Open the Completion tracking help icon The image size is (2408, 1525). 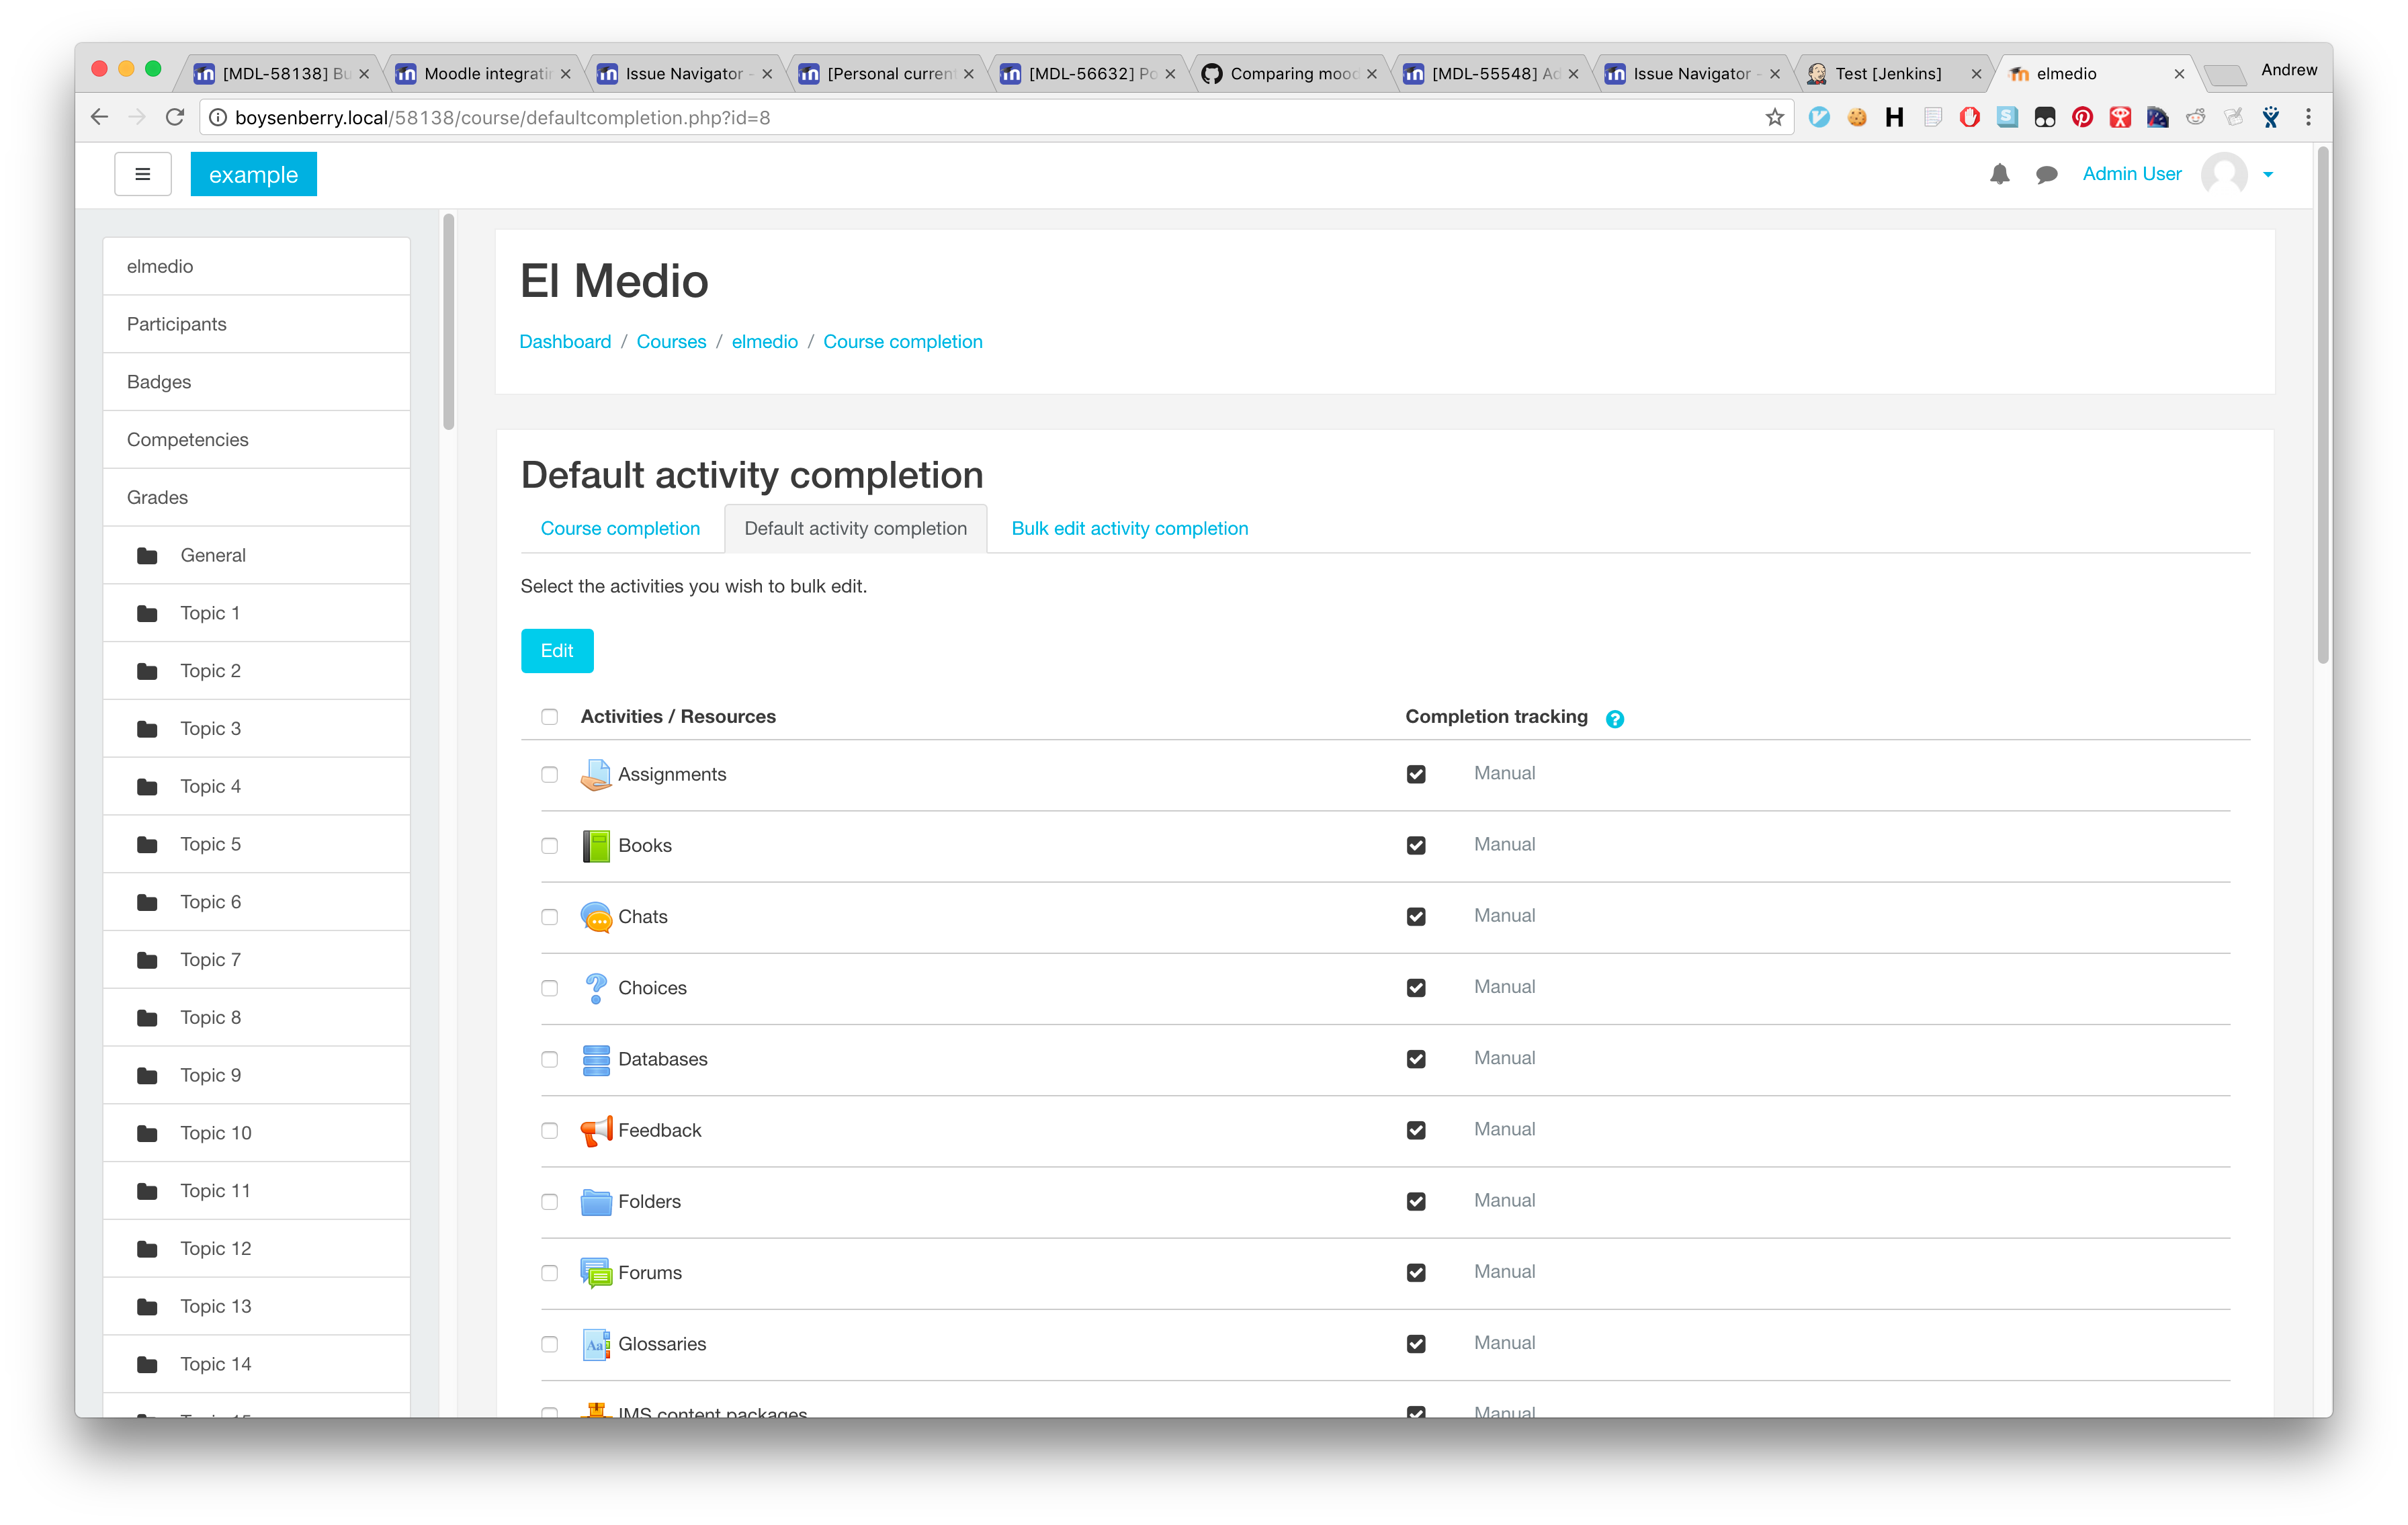1614,718
